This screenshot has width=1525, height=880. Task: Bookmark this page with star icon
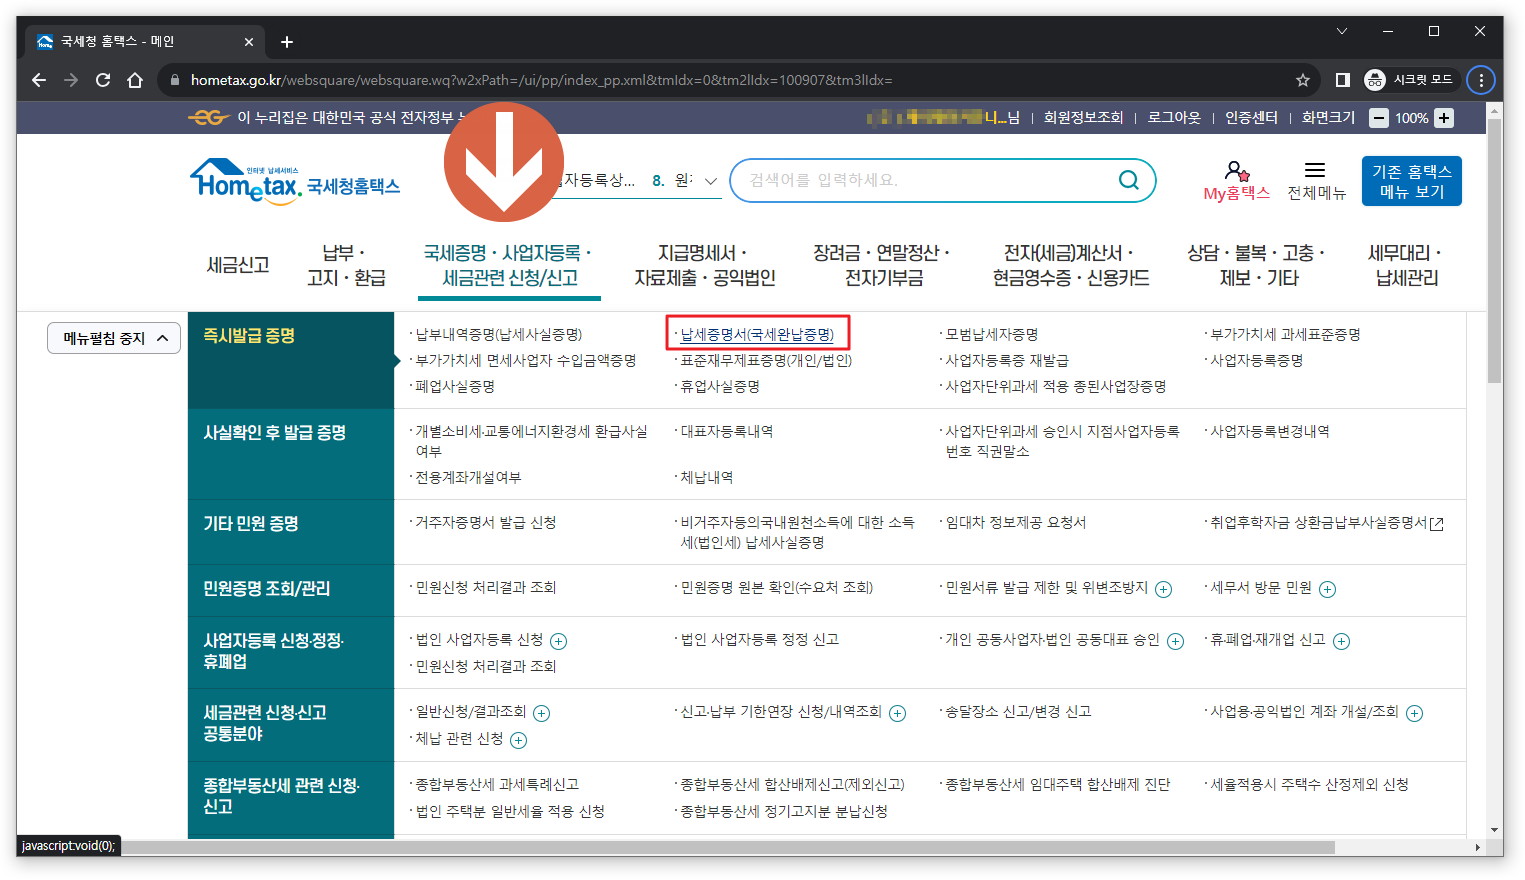click(x=1302, y=80)
